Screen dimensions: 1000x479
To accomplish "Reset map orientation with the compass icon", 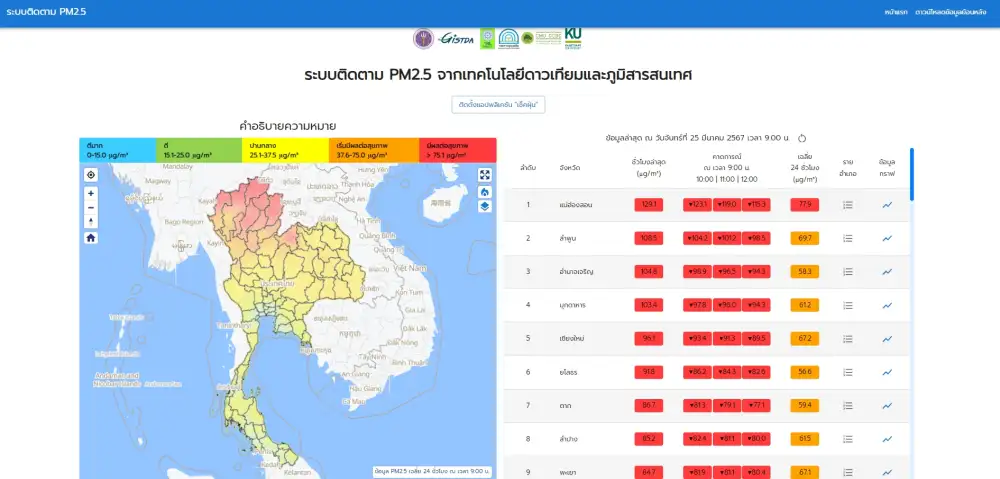I will pos(91,221).
